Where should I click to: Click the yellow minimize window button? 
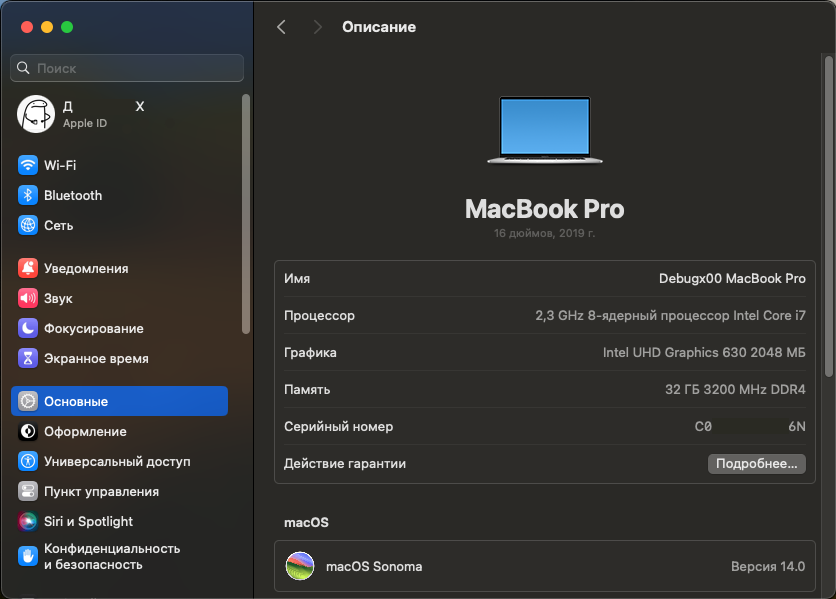(47, 27)
